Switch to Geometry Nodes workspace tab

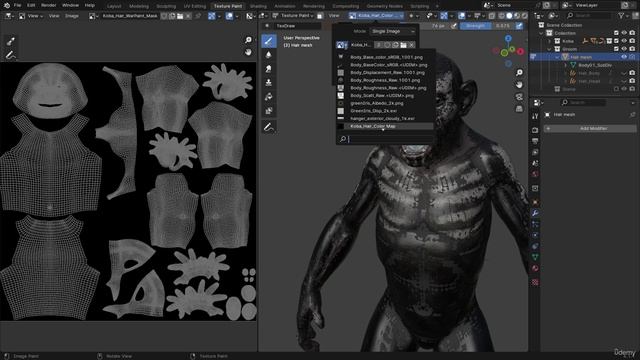tap(384, 6)
